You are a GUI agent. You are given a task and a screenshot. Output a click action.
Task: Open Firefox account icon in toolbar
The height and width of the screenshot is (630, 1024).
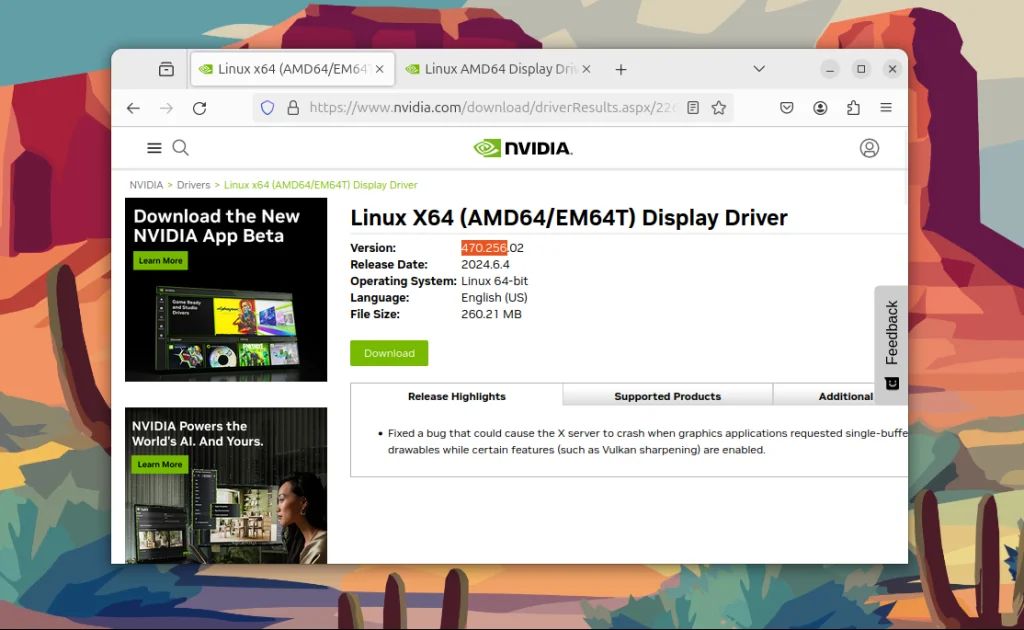click(x=820, y=108)
